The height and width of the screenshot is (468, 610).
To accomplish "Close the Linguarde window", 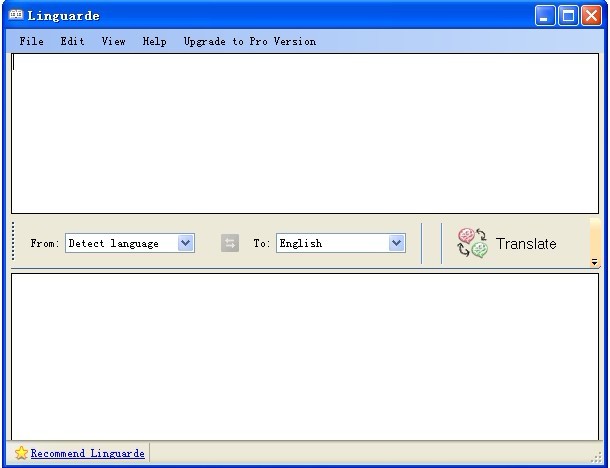I will pyautogui.click(x=591, y=16).
